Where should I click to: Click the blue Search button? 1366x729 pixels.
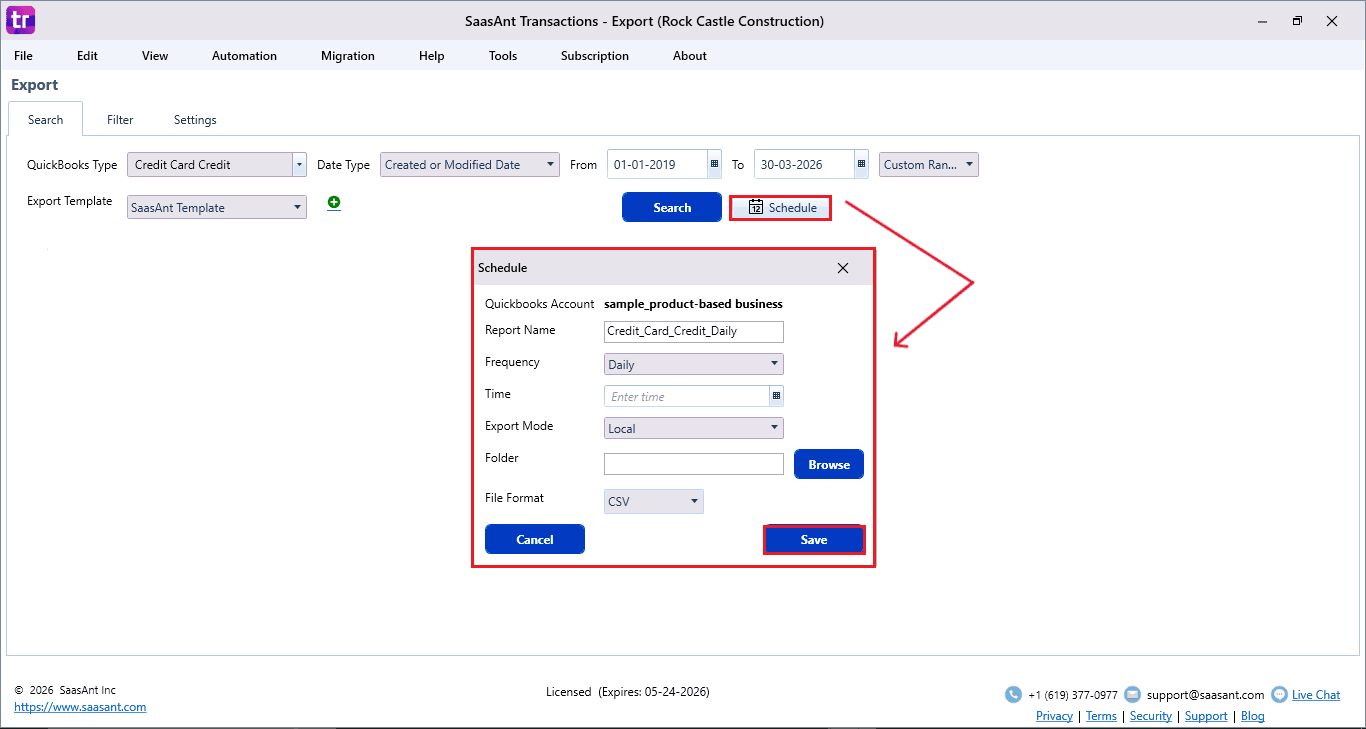coord(672,207)
